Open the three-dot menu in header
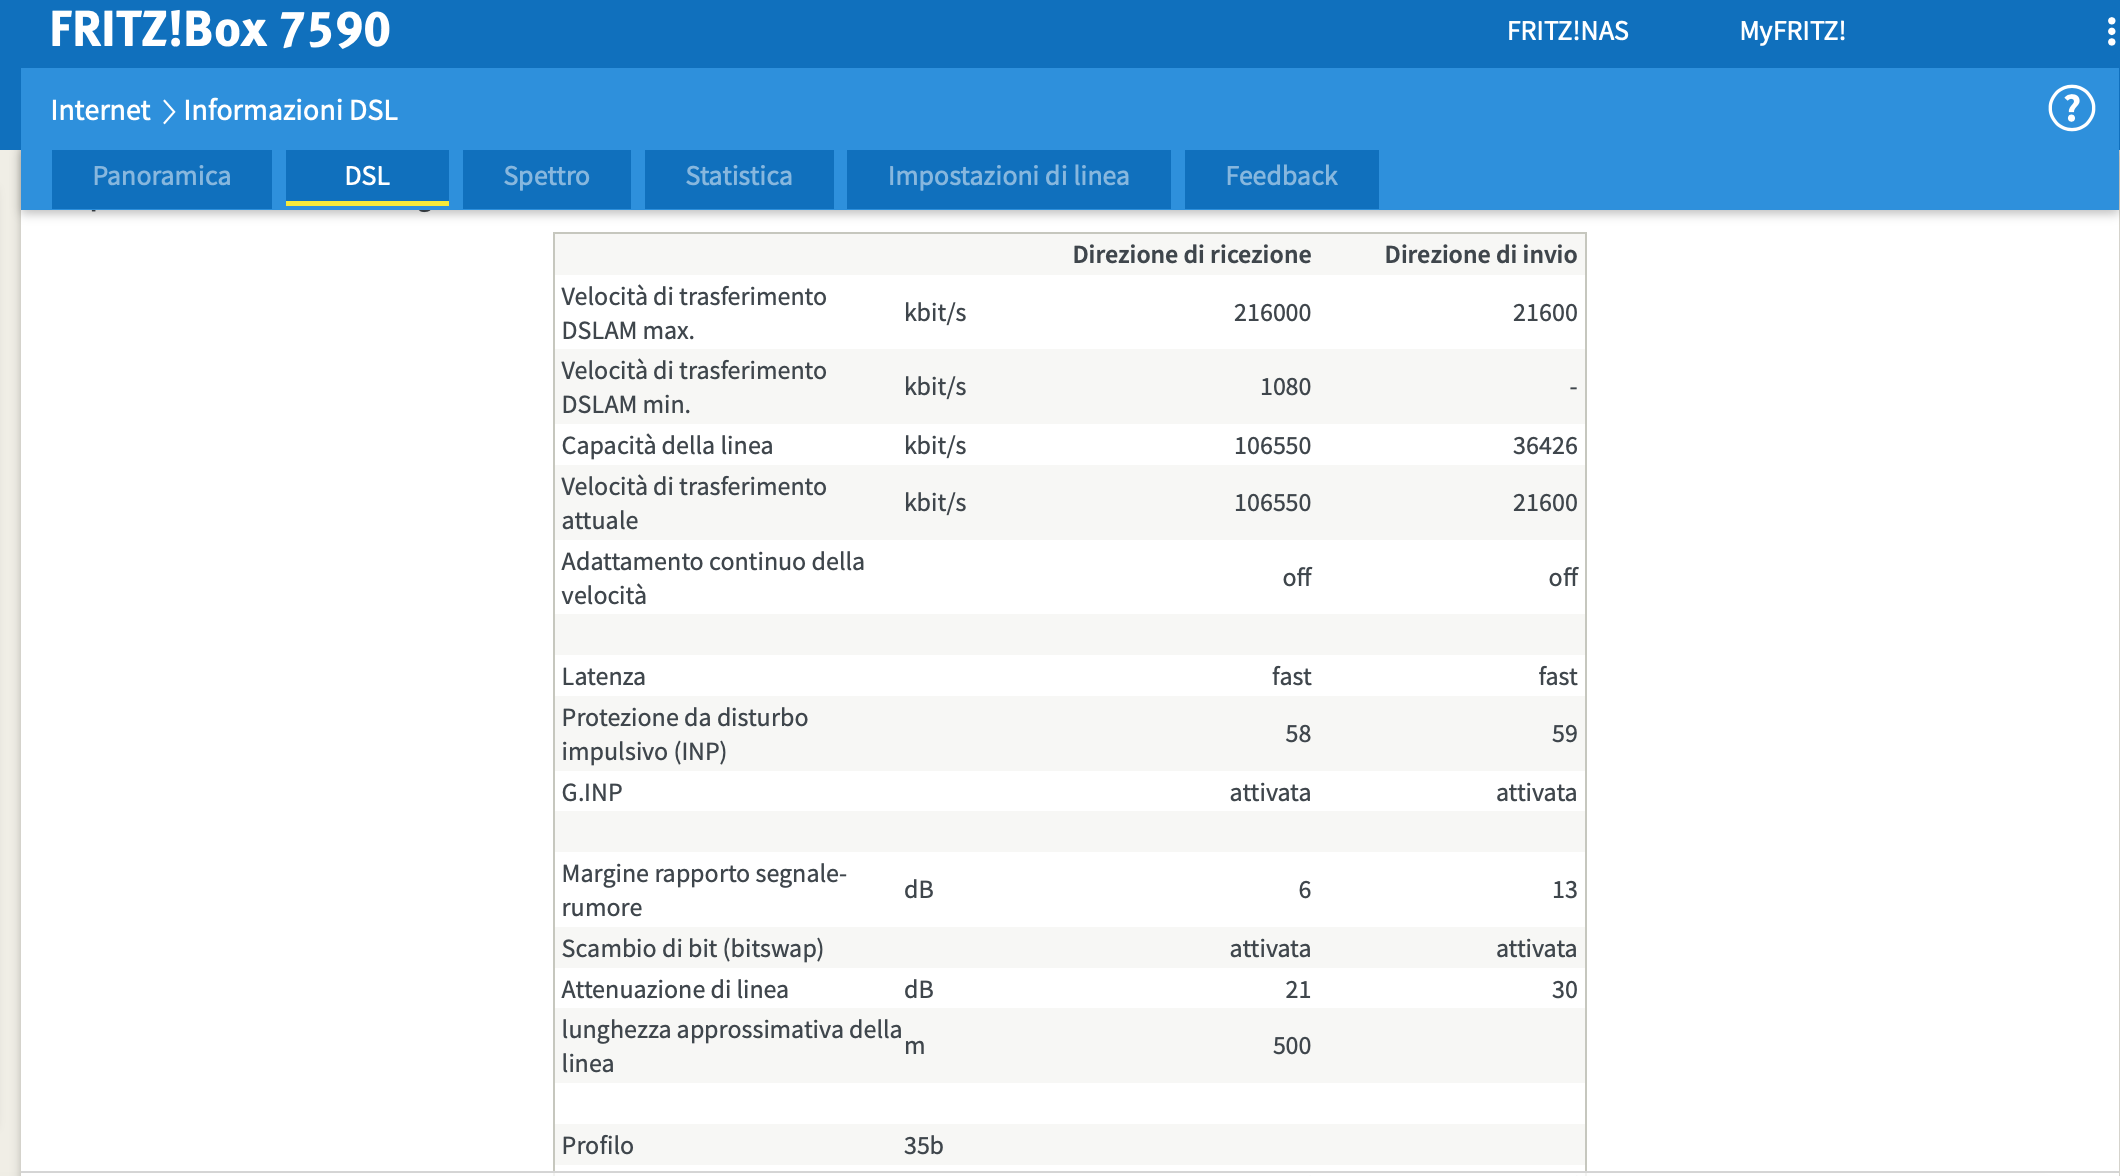This screenshot has height=1176, width=2120. click(2110, 31)
